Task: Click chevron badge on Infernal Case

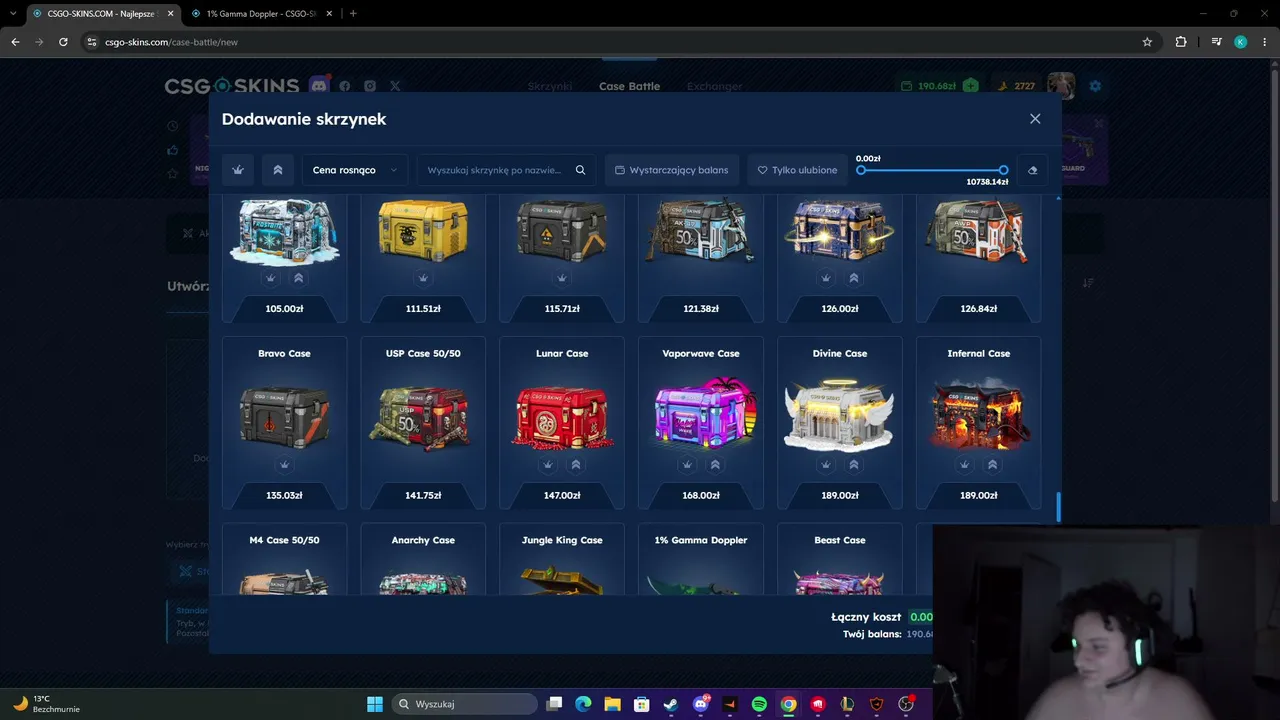Action: tap(993, 465)
